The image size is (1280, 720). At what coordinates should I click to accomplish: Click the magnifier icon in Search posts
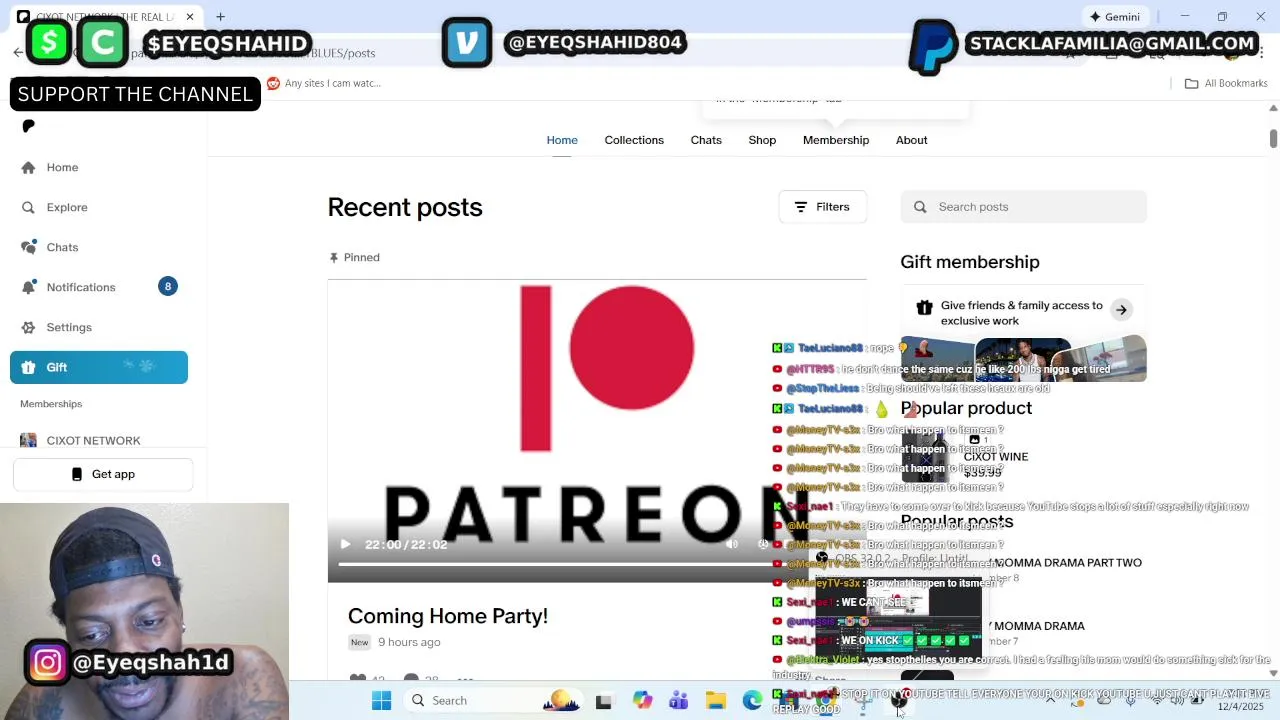tap(920, 207)
